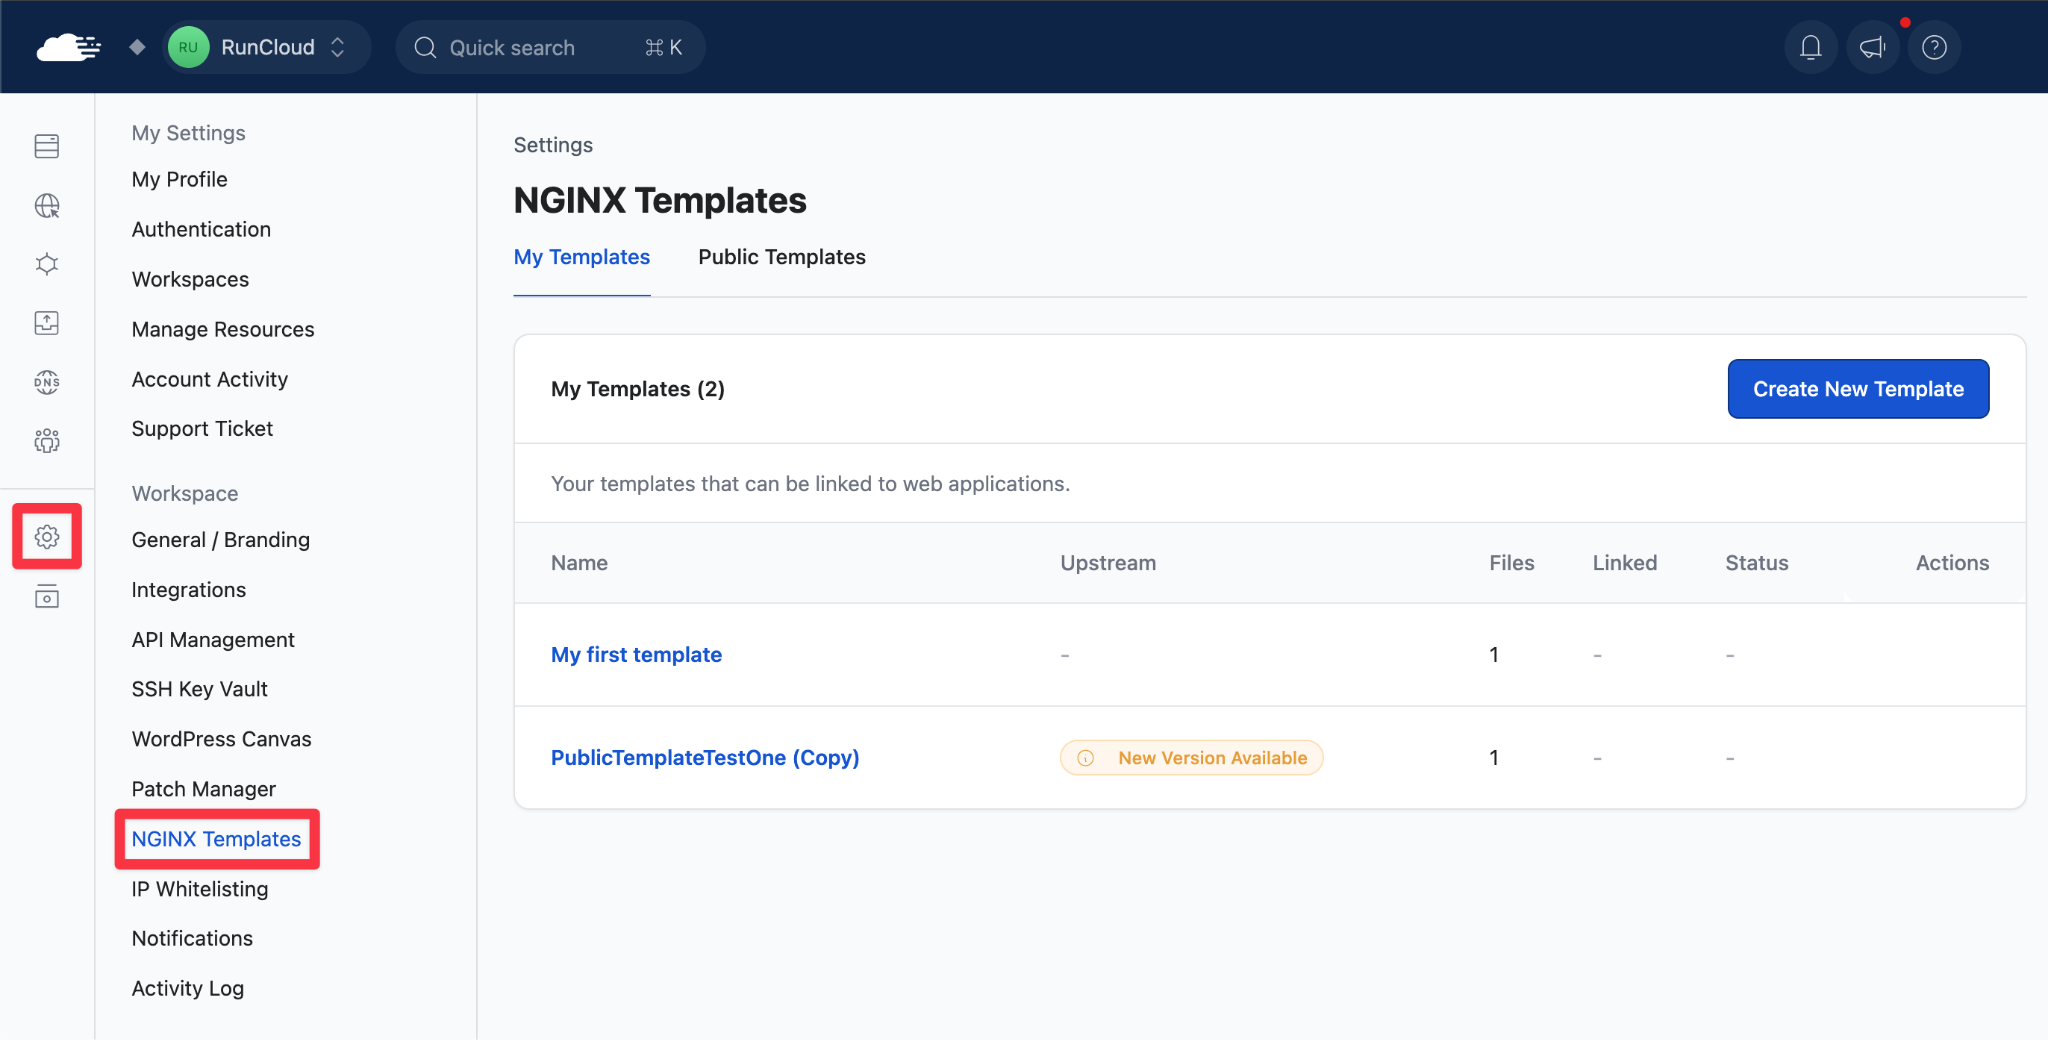The width and height of the screenshot is (2048, 1040).
Task: Click the templates description text
Action: point(810,484)
